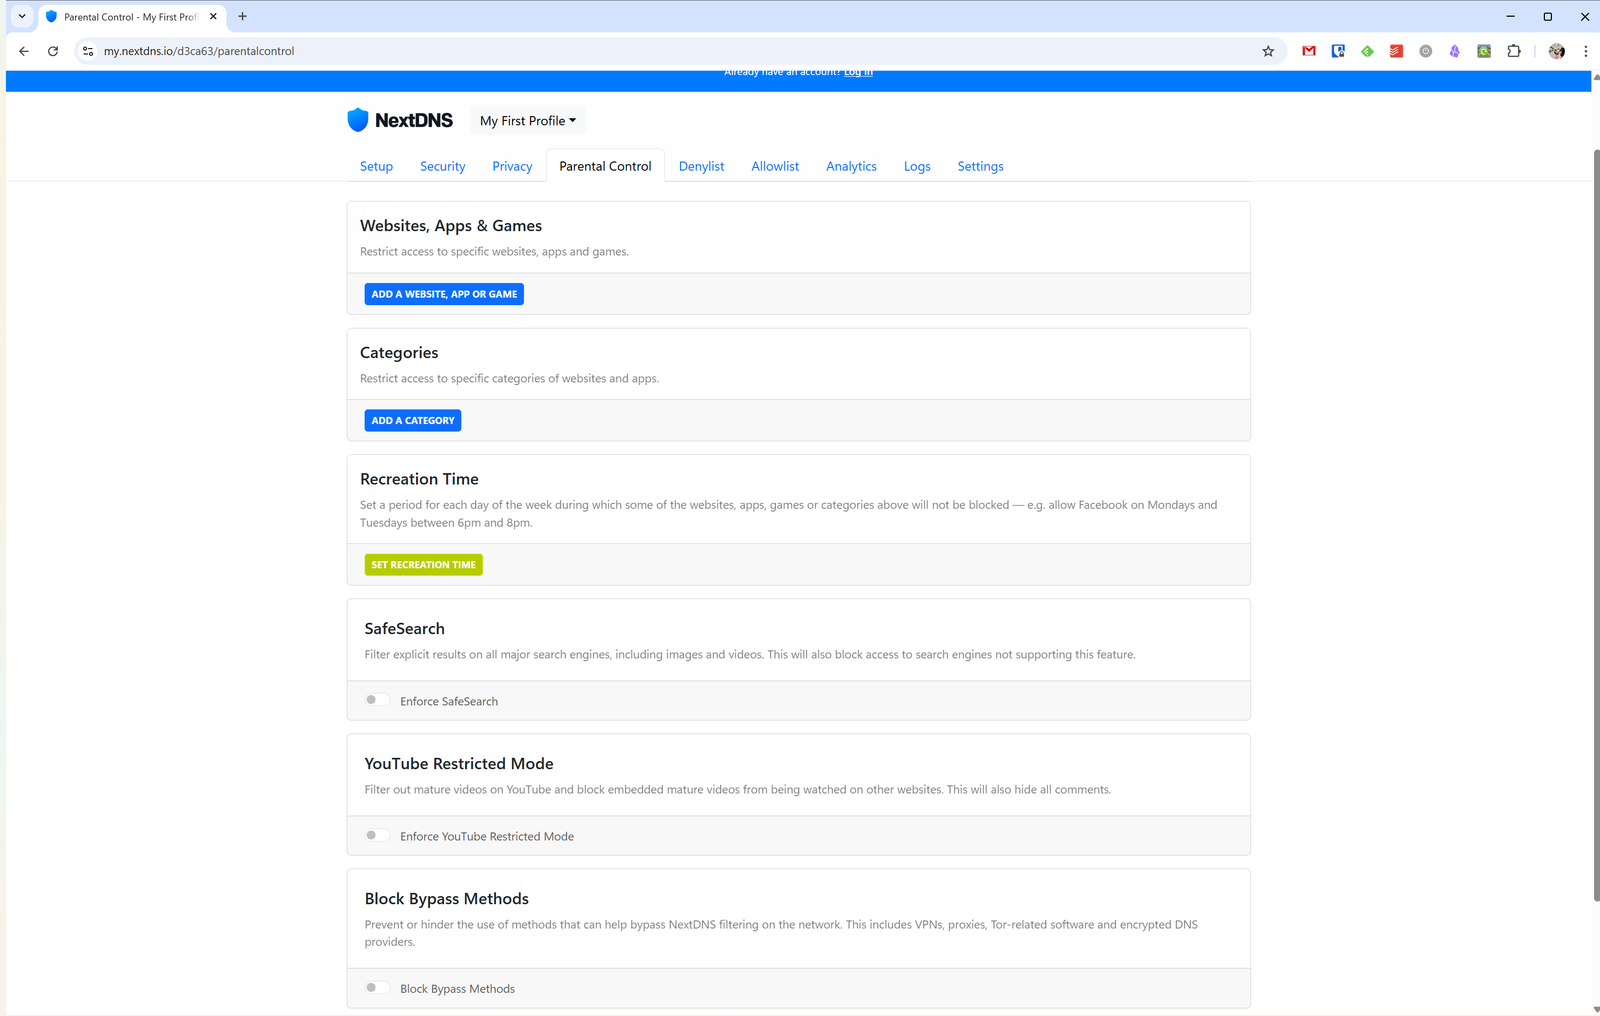Turn on Block Bypass Methods switch

tap(377, 988)
